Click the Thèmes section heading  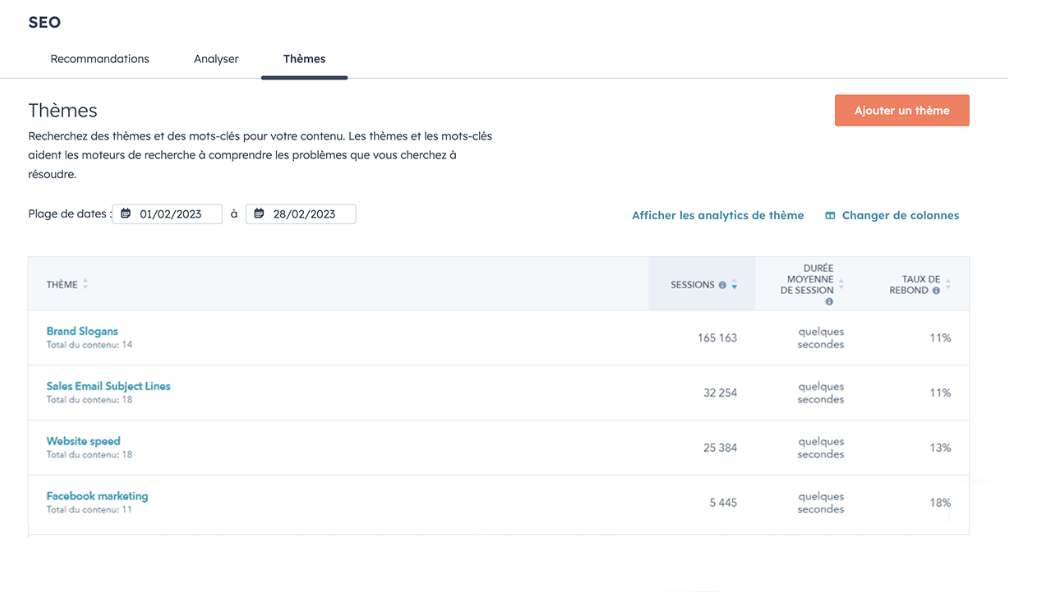[63, 110]
